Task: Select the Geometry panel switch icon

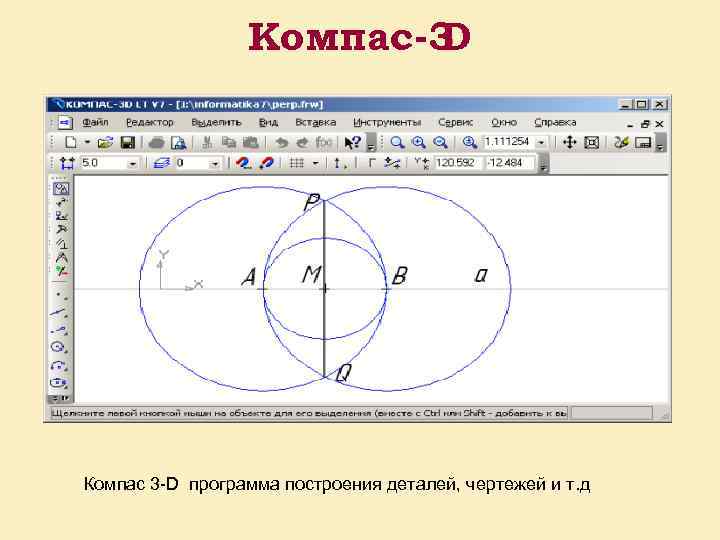Action: (61, 189)
